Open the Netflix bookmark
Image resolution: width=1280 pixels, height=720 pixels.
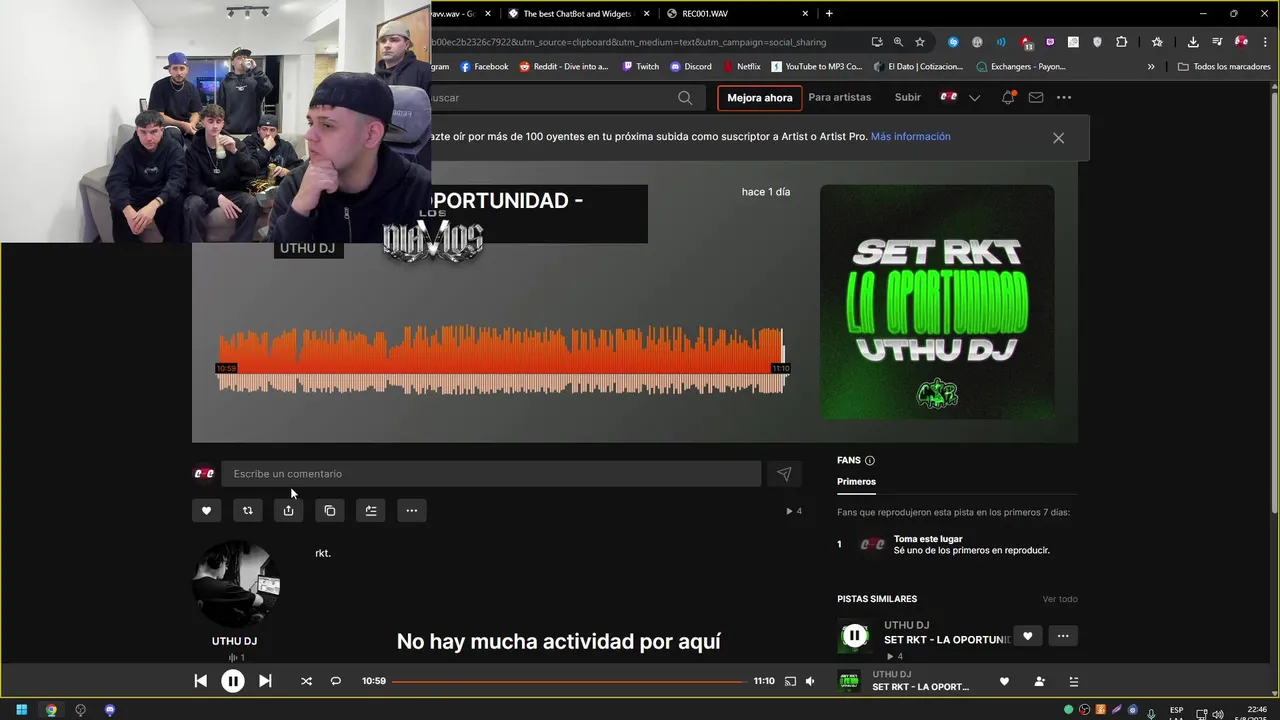pyautogui.click(x=741, y=67)
